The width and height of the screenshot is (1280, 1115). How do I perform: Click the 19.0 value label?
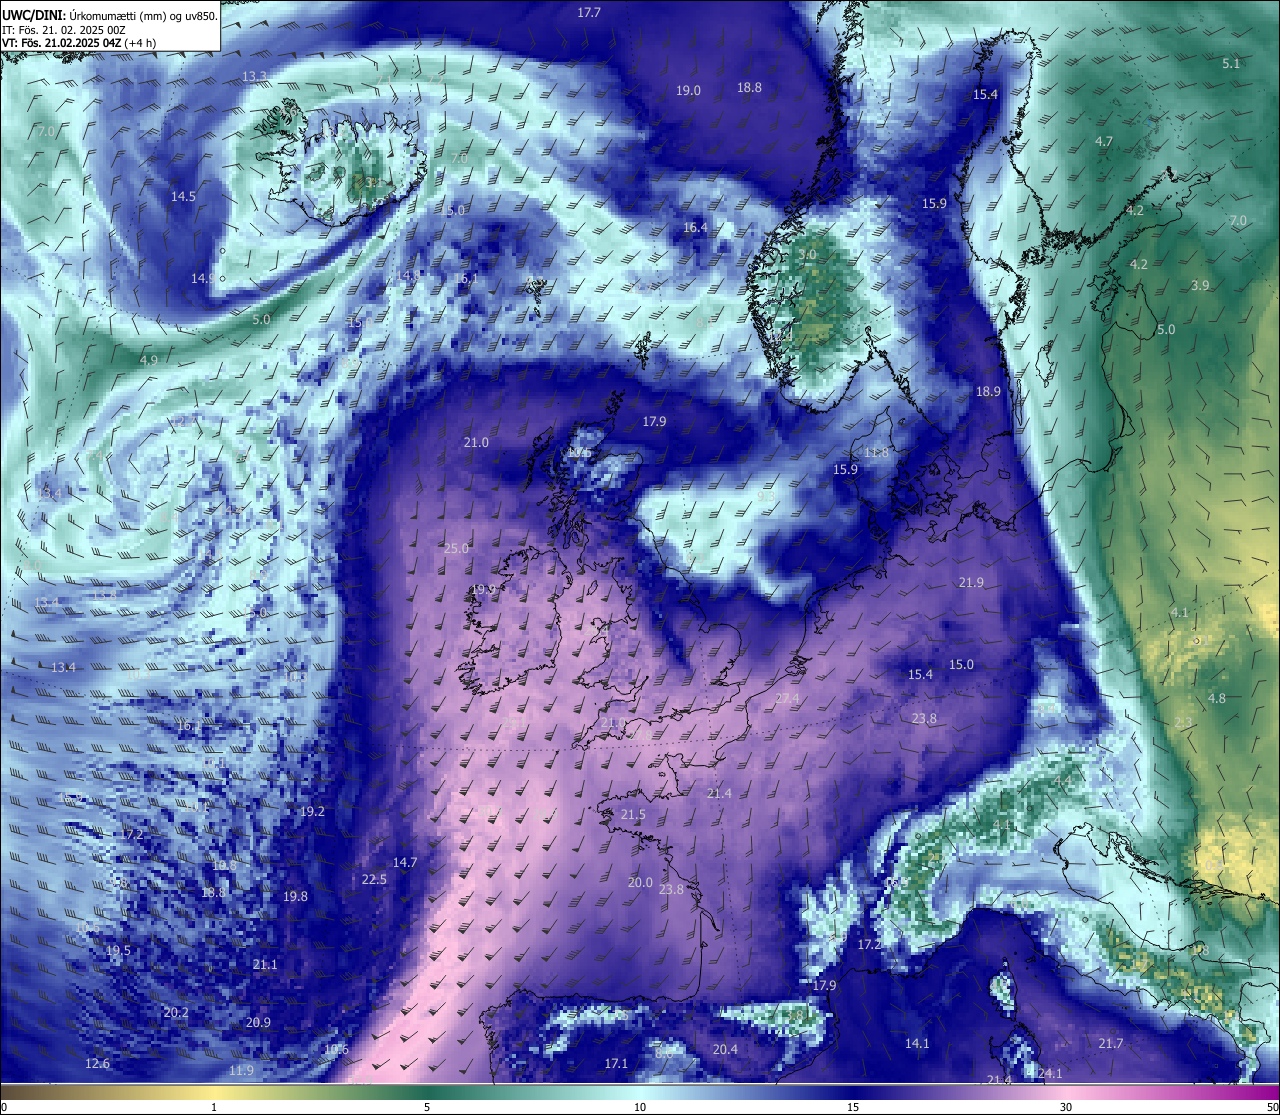tap(688, 91)
